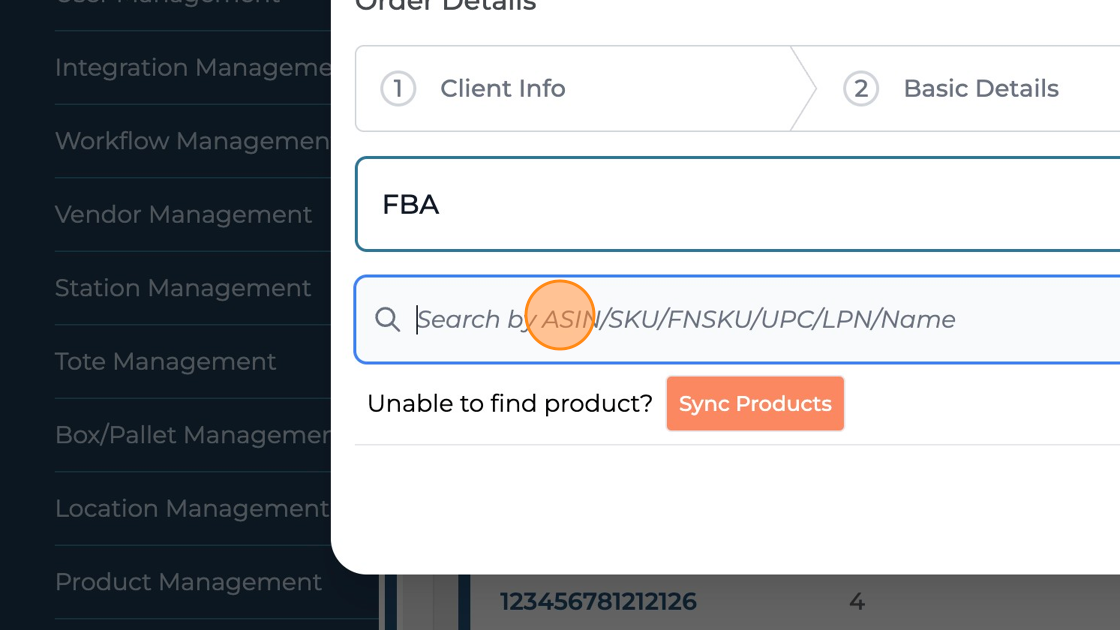Click the Order Details heading
The image size is (1120, 630).
pyautogui.click(x=445, y=5)
